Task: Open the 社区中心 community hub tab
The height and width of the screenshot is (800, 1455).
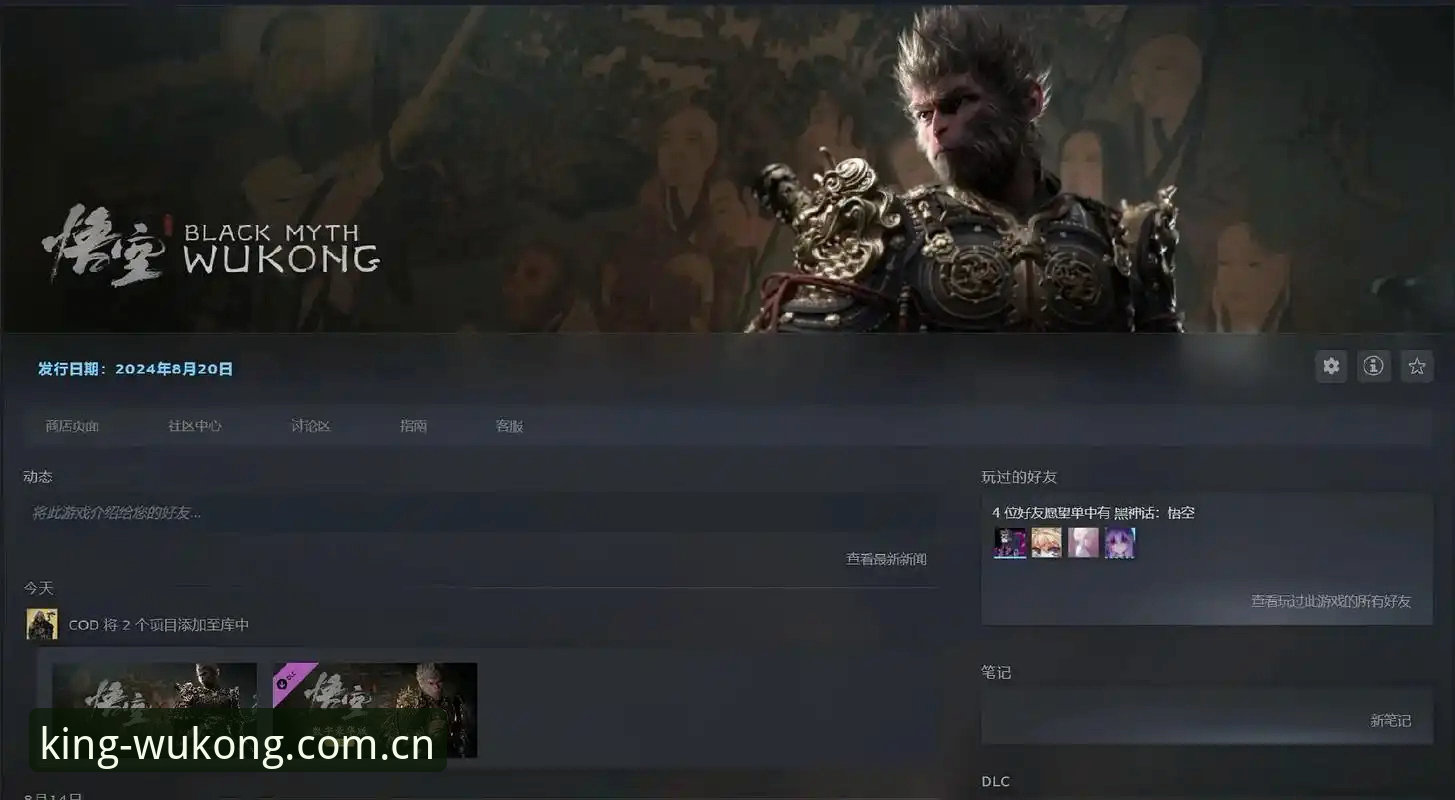Action: (195, 426)
